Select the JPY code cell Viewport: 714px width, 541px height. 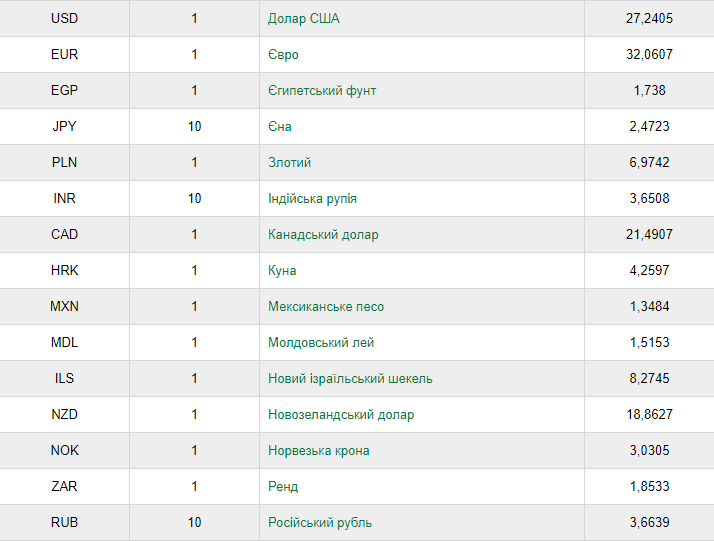(64, 127)
